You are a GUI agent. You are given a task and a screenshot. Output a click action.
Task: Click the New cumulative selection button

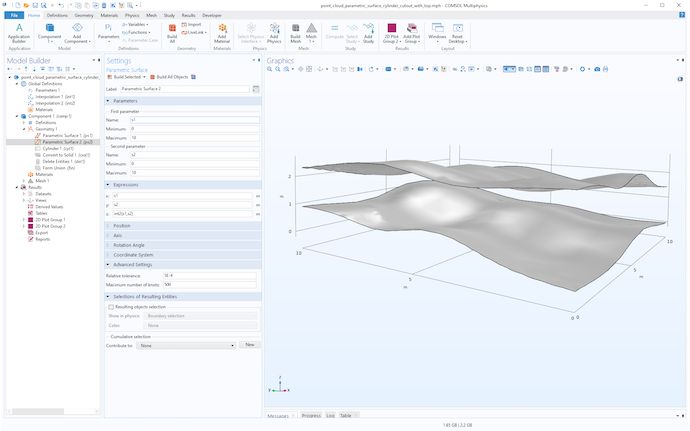click(x=250, y=345)
